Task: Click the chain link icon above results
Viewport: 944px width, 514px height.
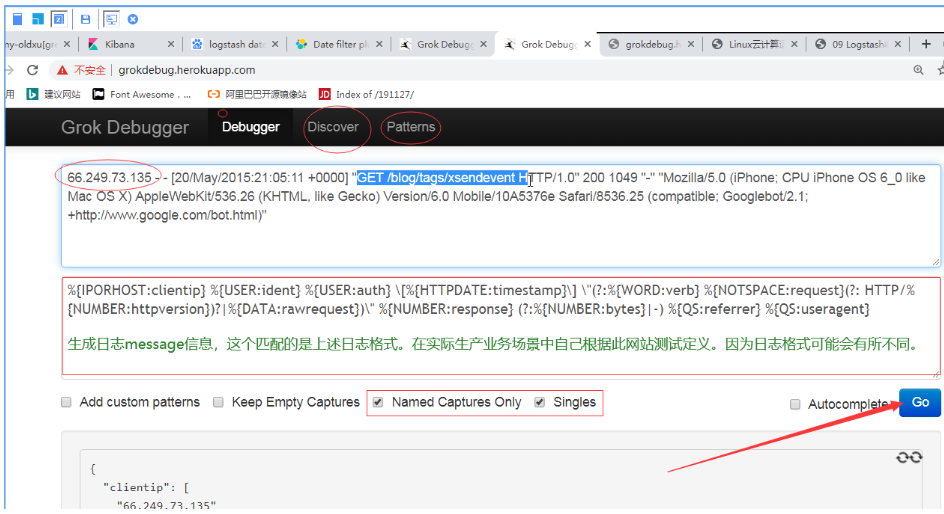Action: [x=908, y=457]
